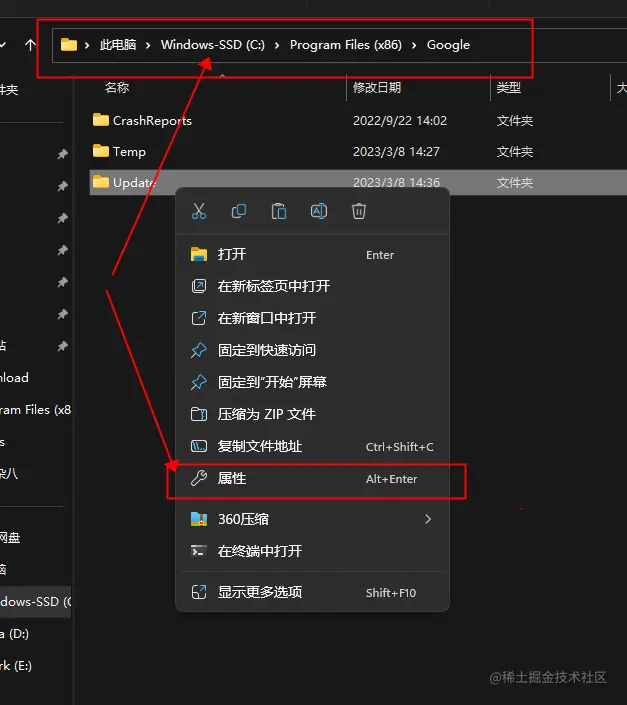Screen dimensions: 627x705
Task: Click 此电脑 in the address path
Action: click(118, 45)
